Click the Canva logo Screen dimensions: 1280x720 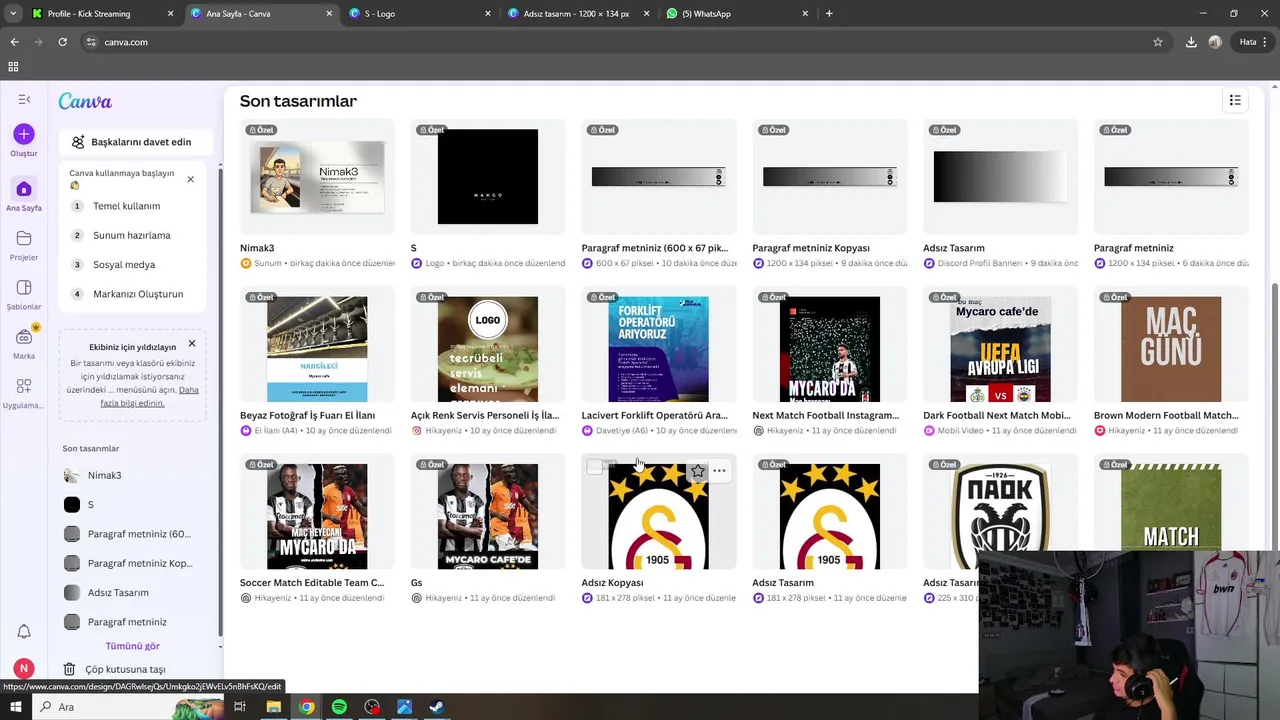click(85, 101)
